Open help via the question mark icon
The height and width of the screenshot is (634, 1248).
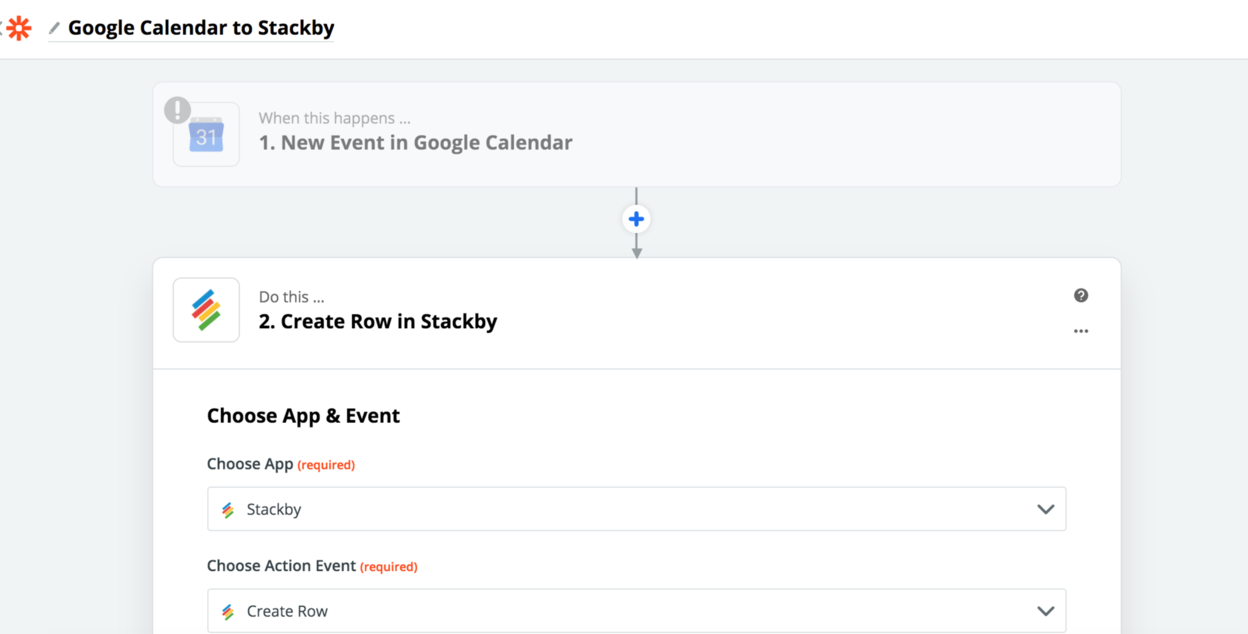[1081, 295]
